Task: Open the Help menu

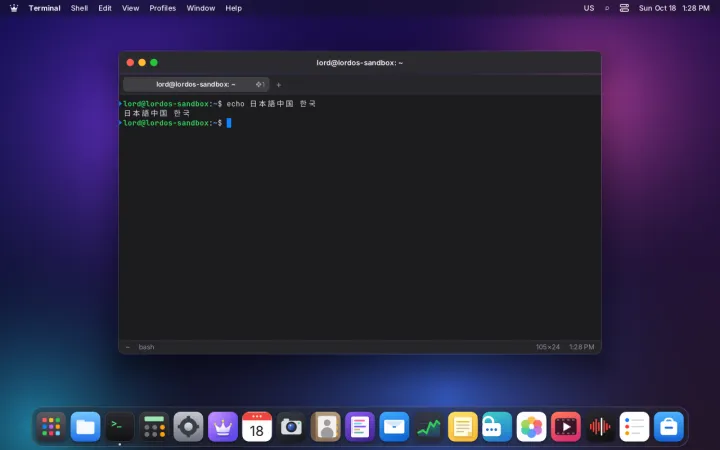Action: click(233, 8)
